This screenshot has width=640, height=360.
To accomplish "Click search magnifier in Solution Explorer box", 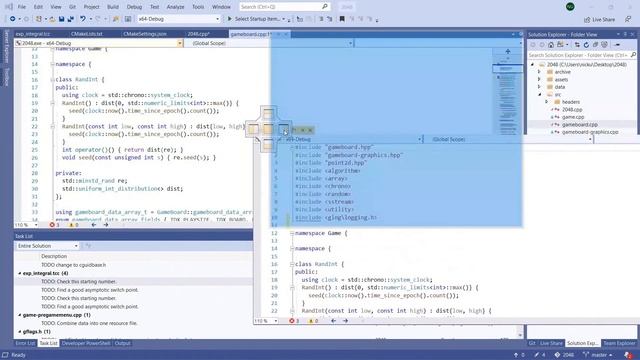I will point(633,55).
